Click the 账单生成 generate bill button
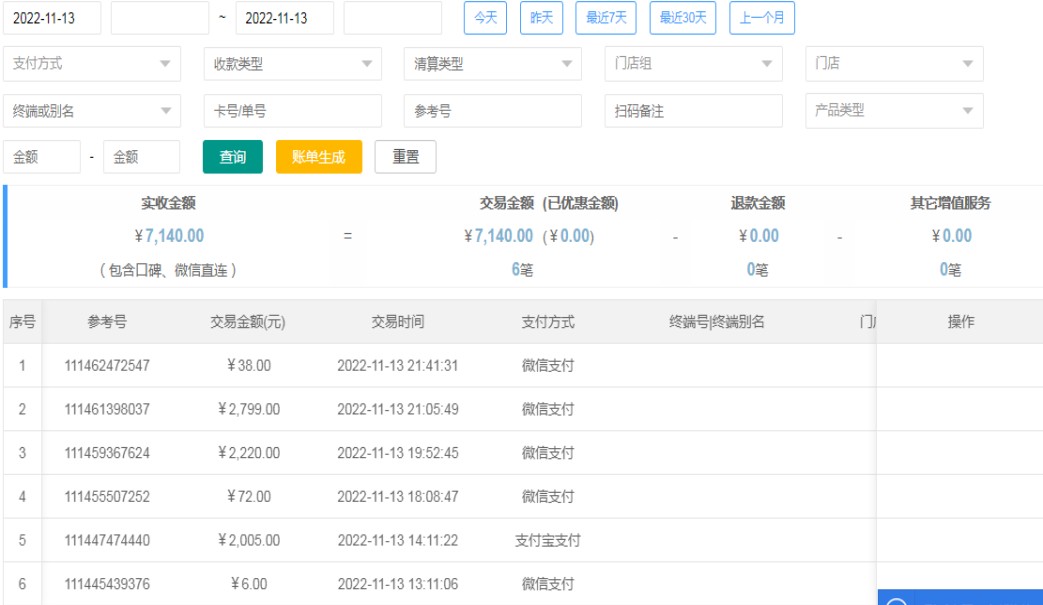Screen dimensions: 1043x605 click(x=318, y=157)
